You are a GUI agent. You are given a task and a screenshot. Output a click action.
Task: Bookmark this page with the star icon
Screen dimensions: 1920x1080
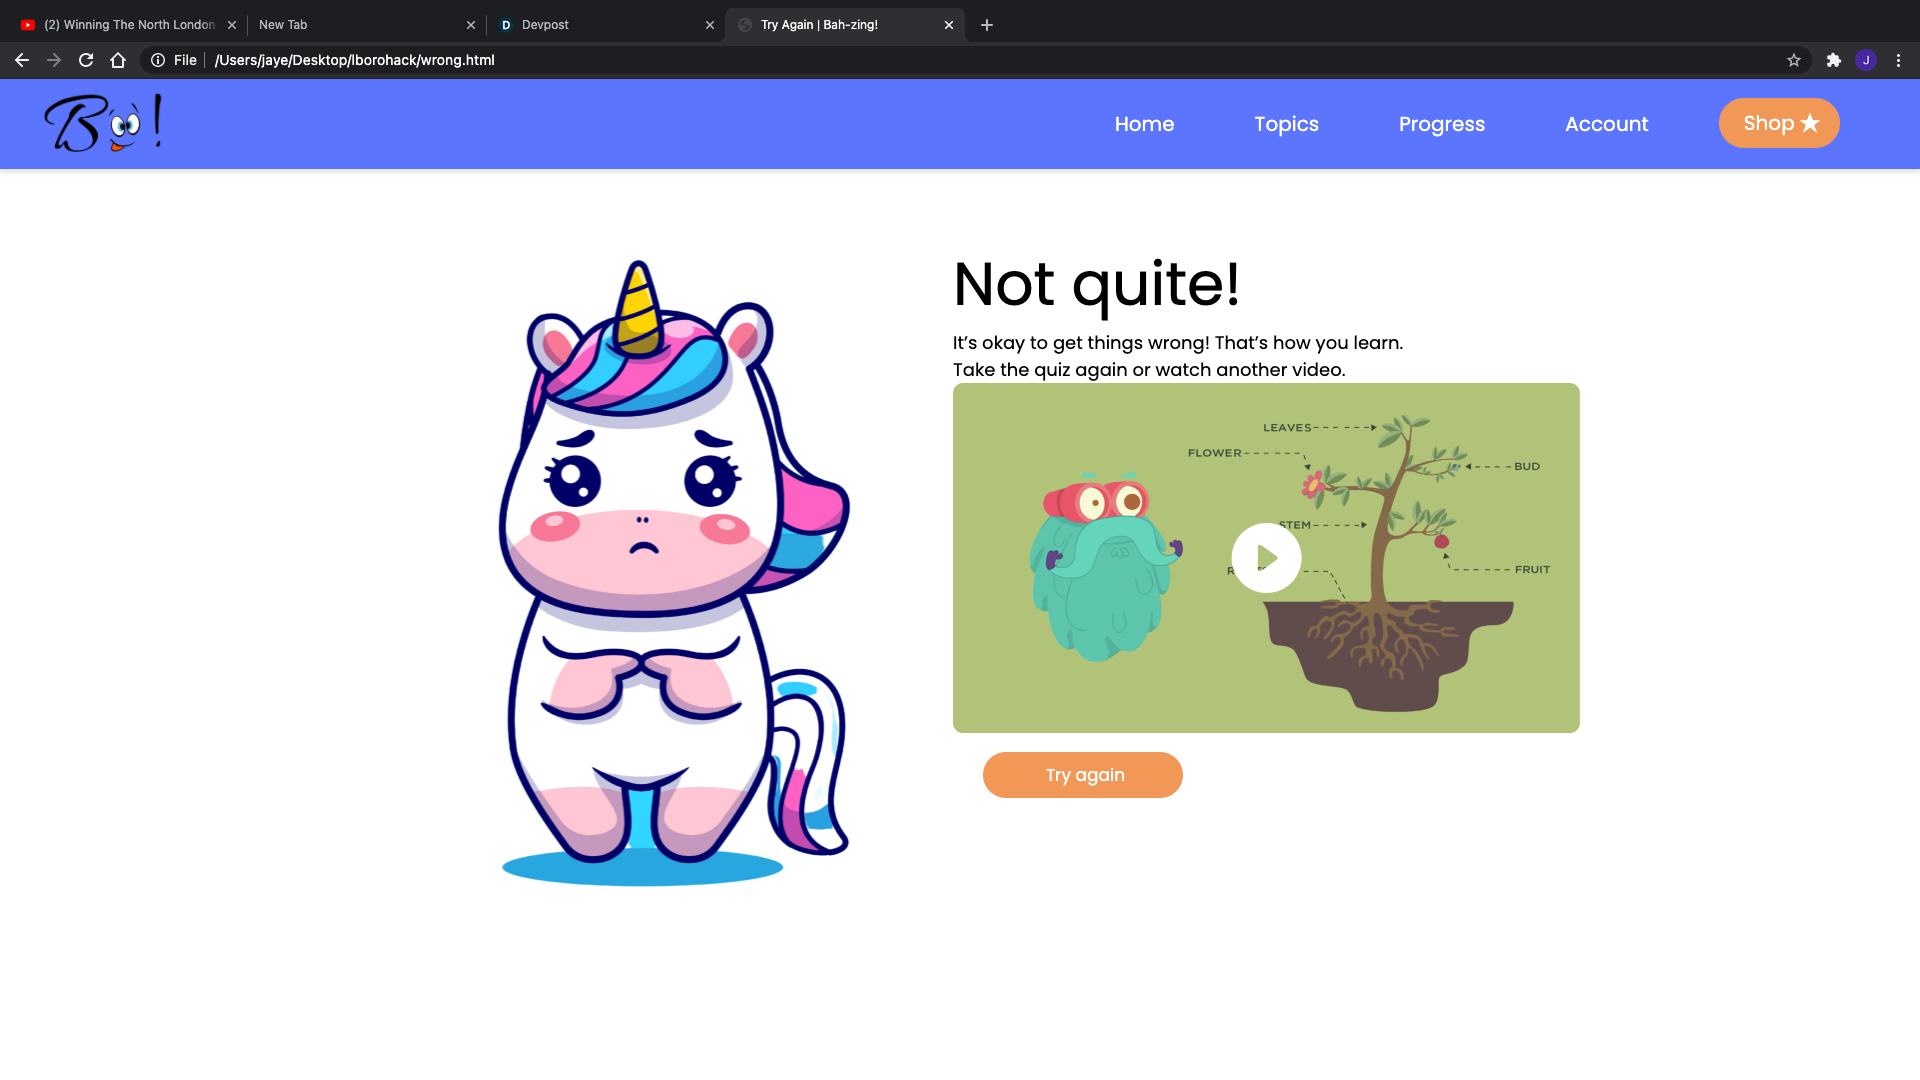(1794, 60)
